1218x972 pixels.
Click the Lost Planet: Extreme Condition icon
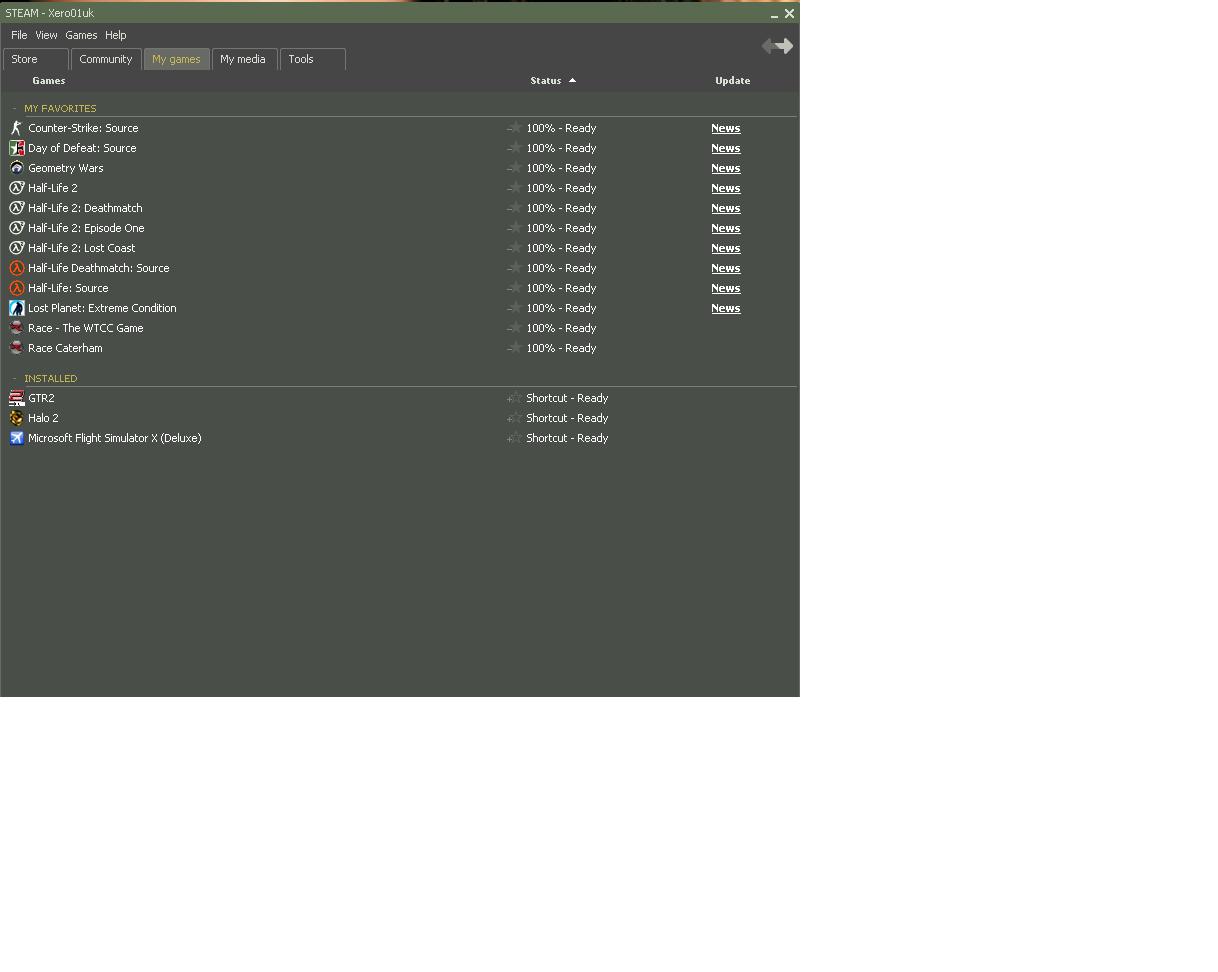16,308
